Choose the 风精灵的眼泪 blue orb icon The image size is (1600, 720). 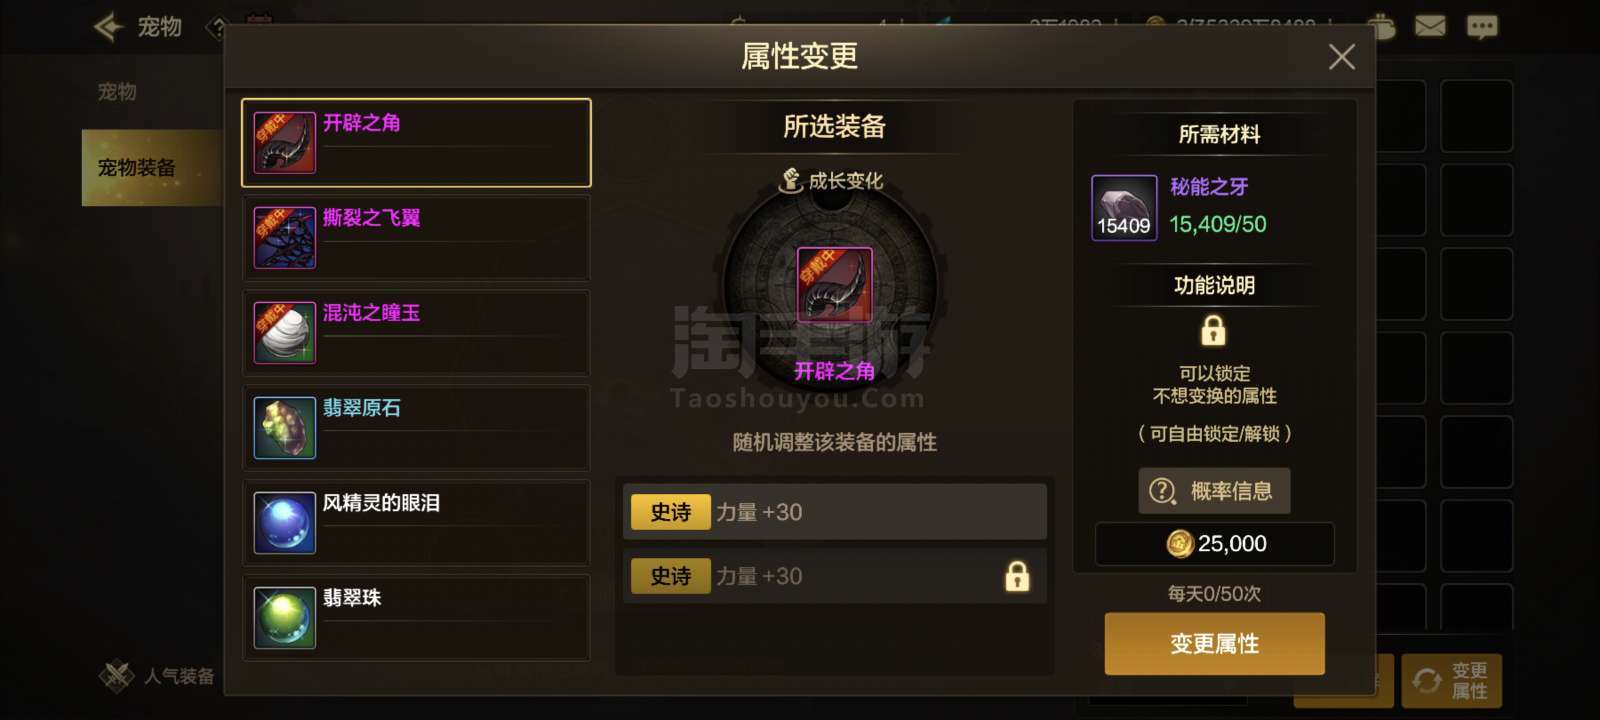285,522
